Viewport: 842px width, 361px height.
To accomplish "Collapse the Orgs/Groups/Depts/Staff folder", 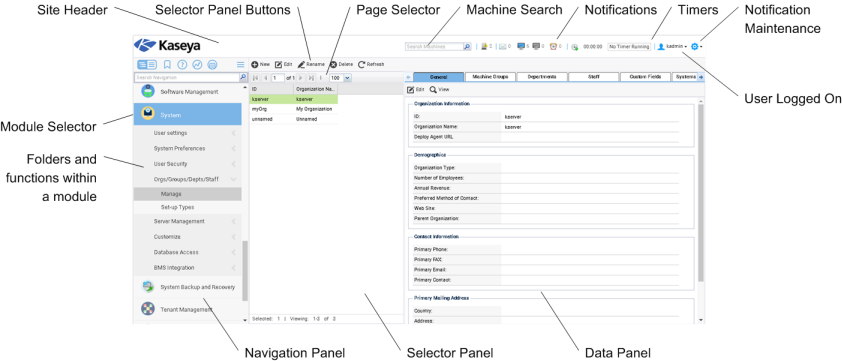I will click(187, 179).
